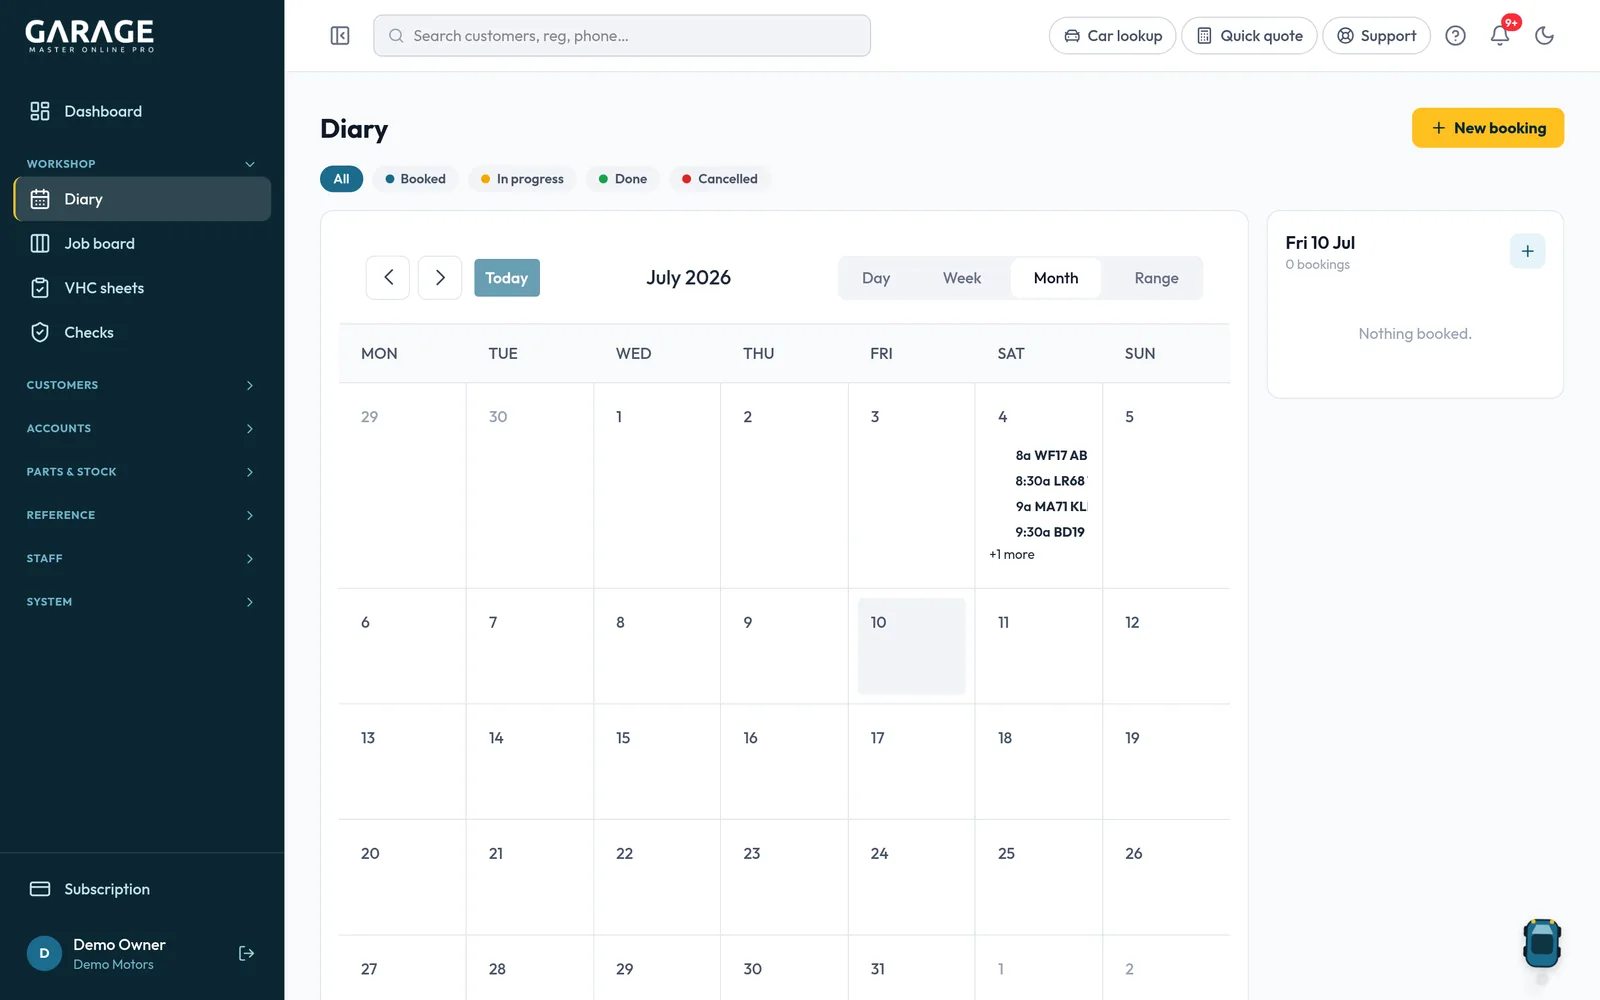Image resolution: width=1600 pixels, height=1000 pixels.
Task: Expand the Customers section
Action: 142,385
